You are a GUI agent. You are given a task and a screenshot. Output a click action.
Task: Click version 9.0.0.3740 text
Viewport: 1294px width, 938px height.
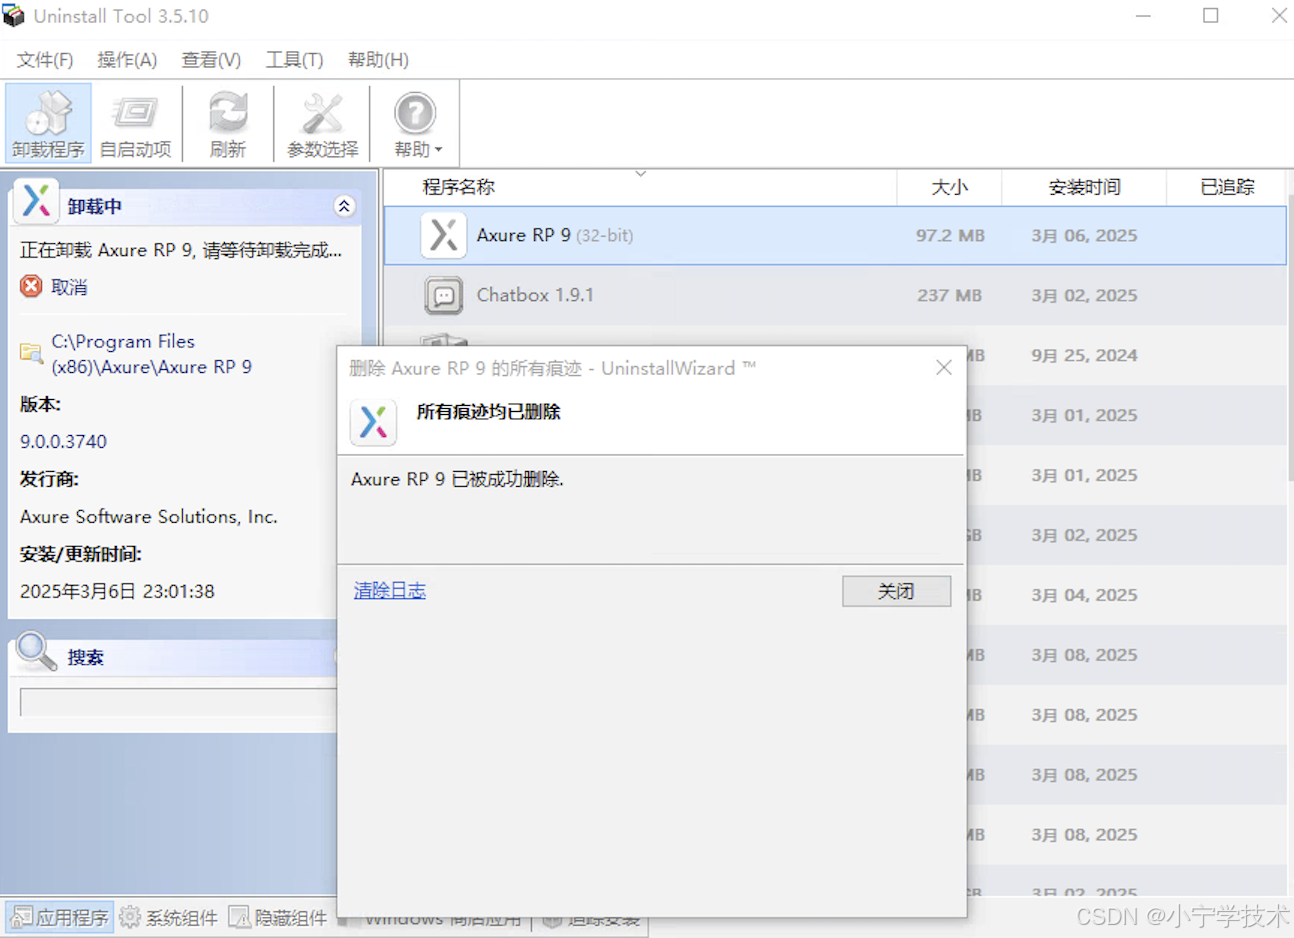(x=63, y=441)
